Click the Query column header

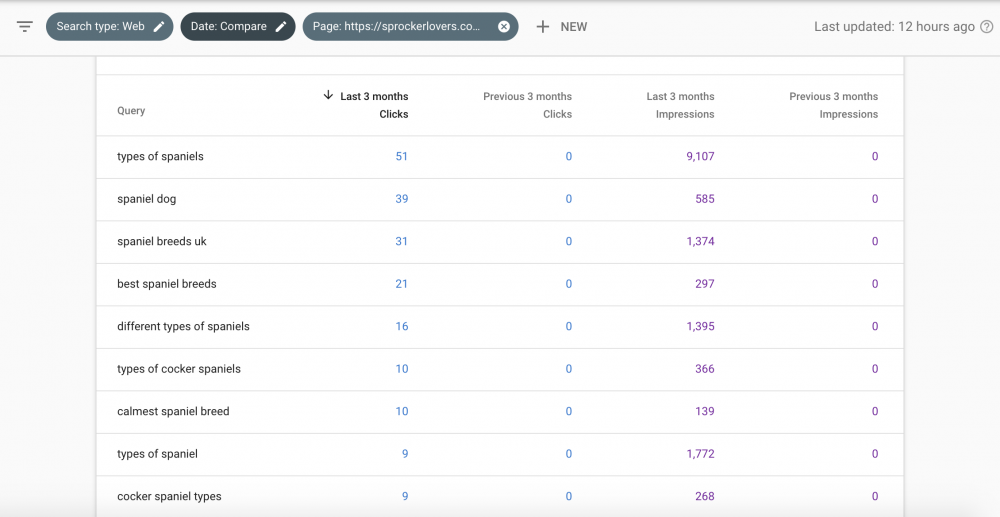[x=131, y=111]
